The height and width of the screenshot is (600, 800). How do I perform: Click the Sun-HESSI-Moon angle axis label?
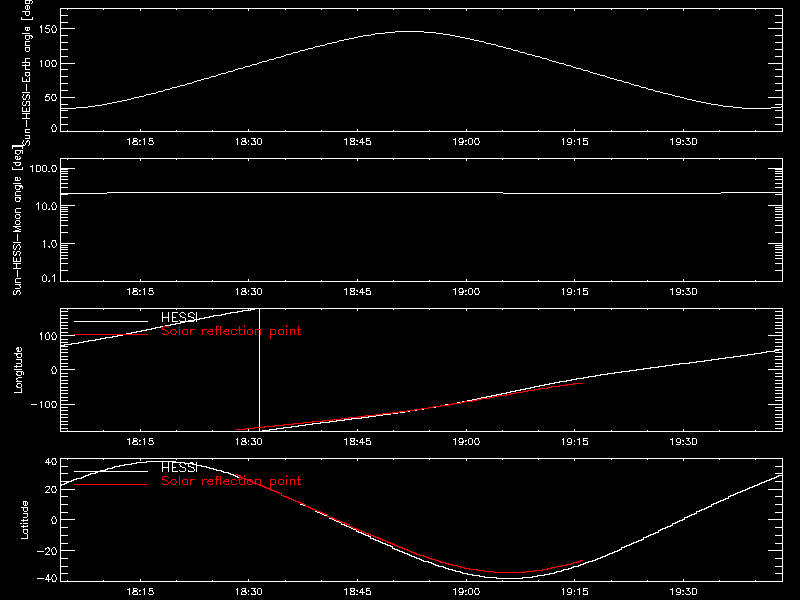pos(17,220)
